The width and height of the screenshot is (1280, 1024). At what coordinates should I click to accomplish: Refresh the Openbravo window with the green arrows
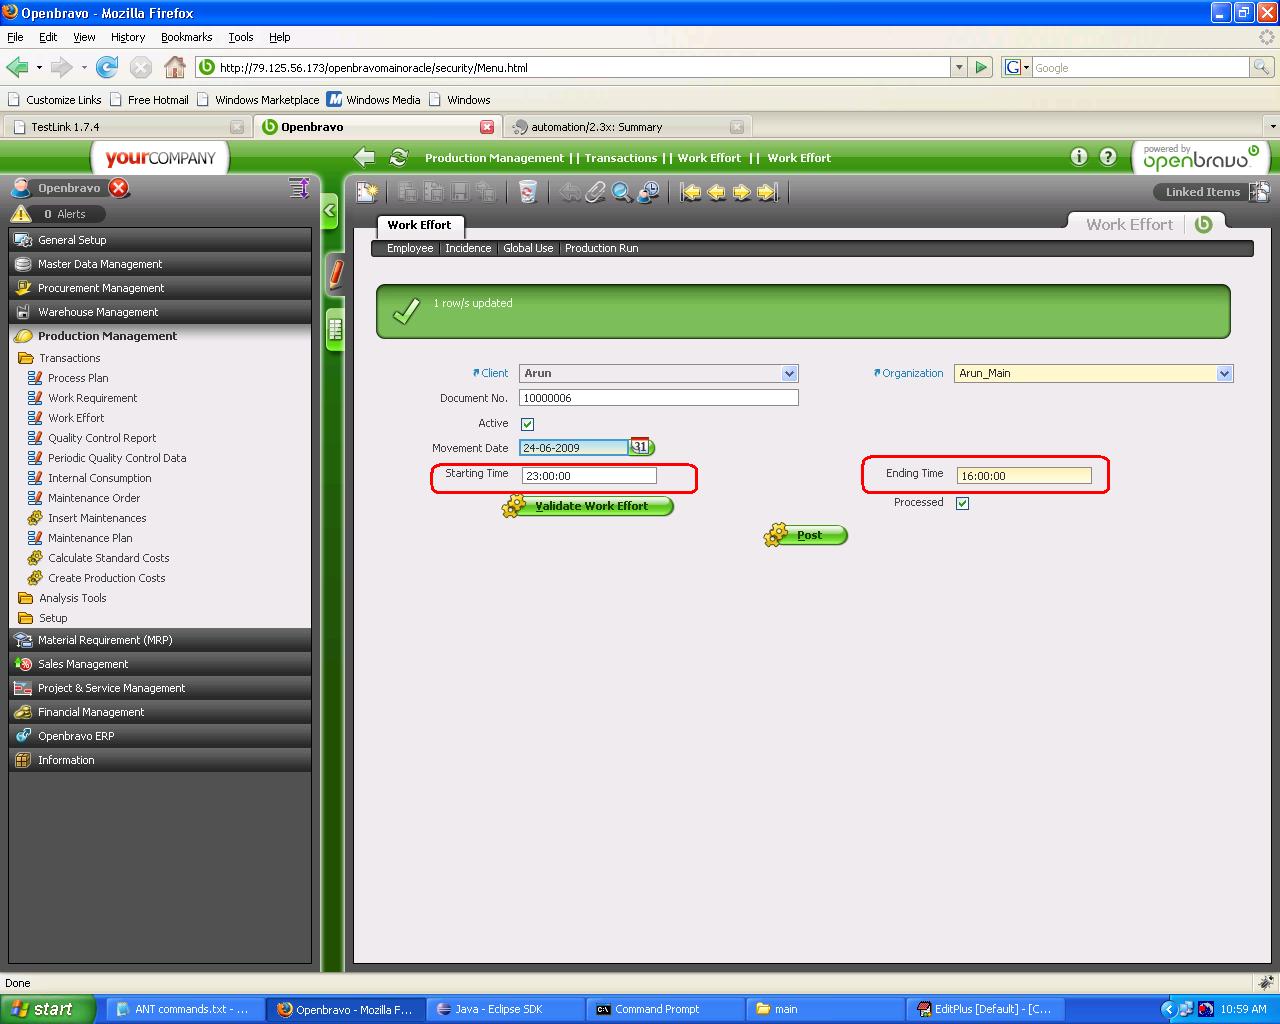point(399,157)
